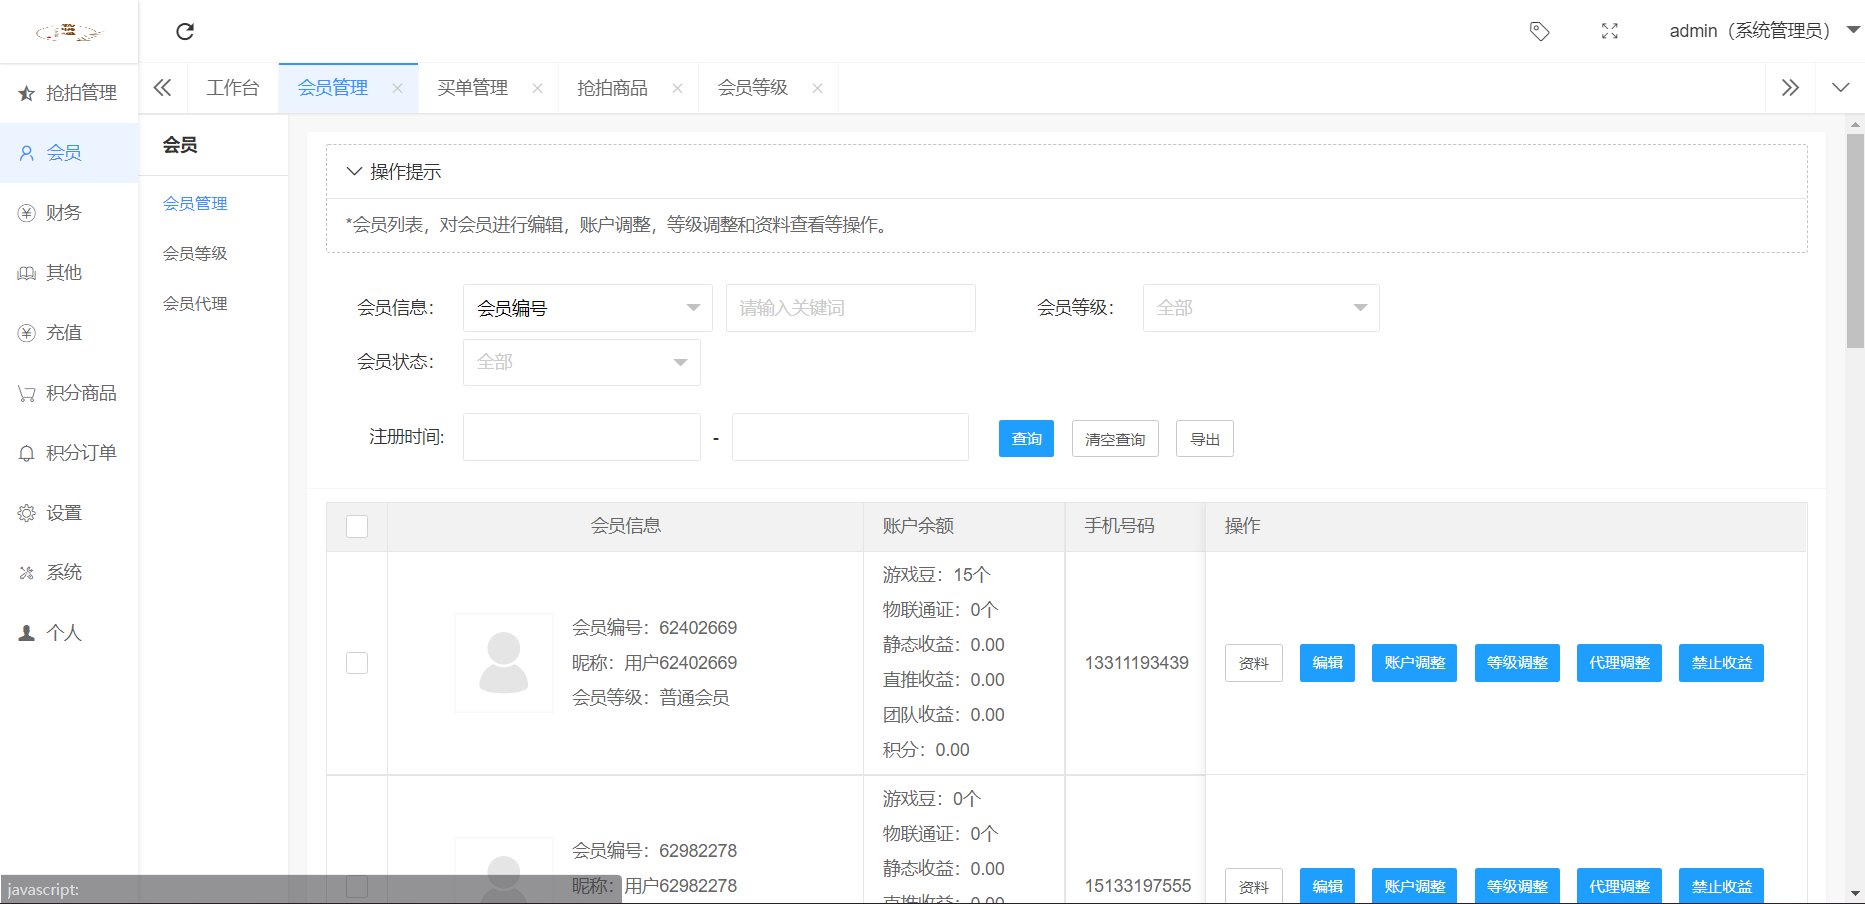Open the admin user dropdown menu
Viewport: 1865px width, 904px height.
click(1764, 31)
